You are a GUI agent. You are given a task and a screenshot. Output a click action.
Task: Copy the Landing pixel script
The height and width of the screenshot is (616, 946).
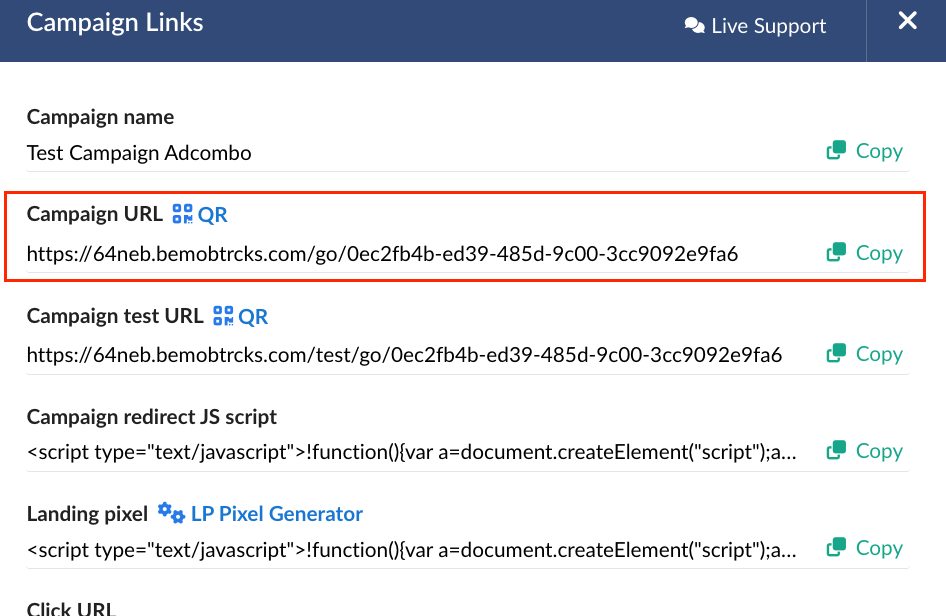865,548
